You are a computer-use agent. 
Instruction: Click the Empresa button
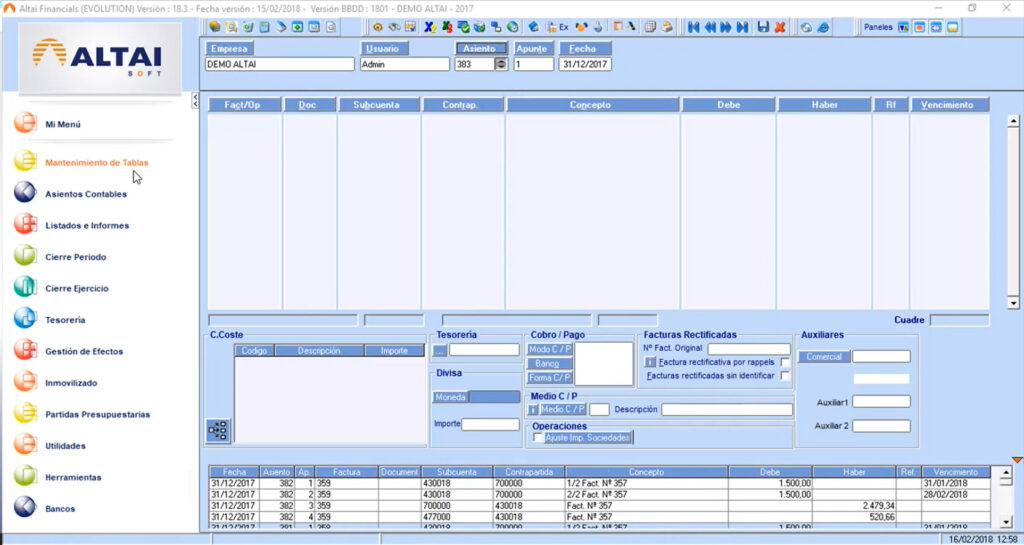pos(229,48)
